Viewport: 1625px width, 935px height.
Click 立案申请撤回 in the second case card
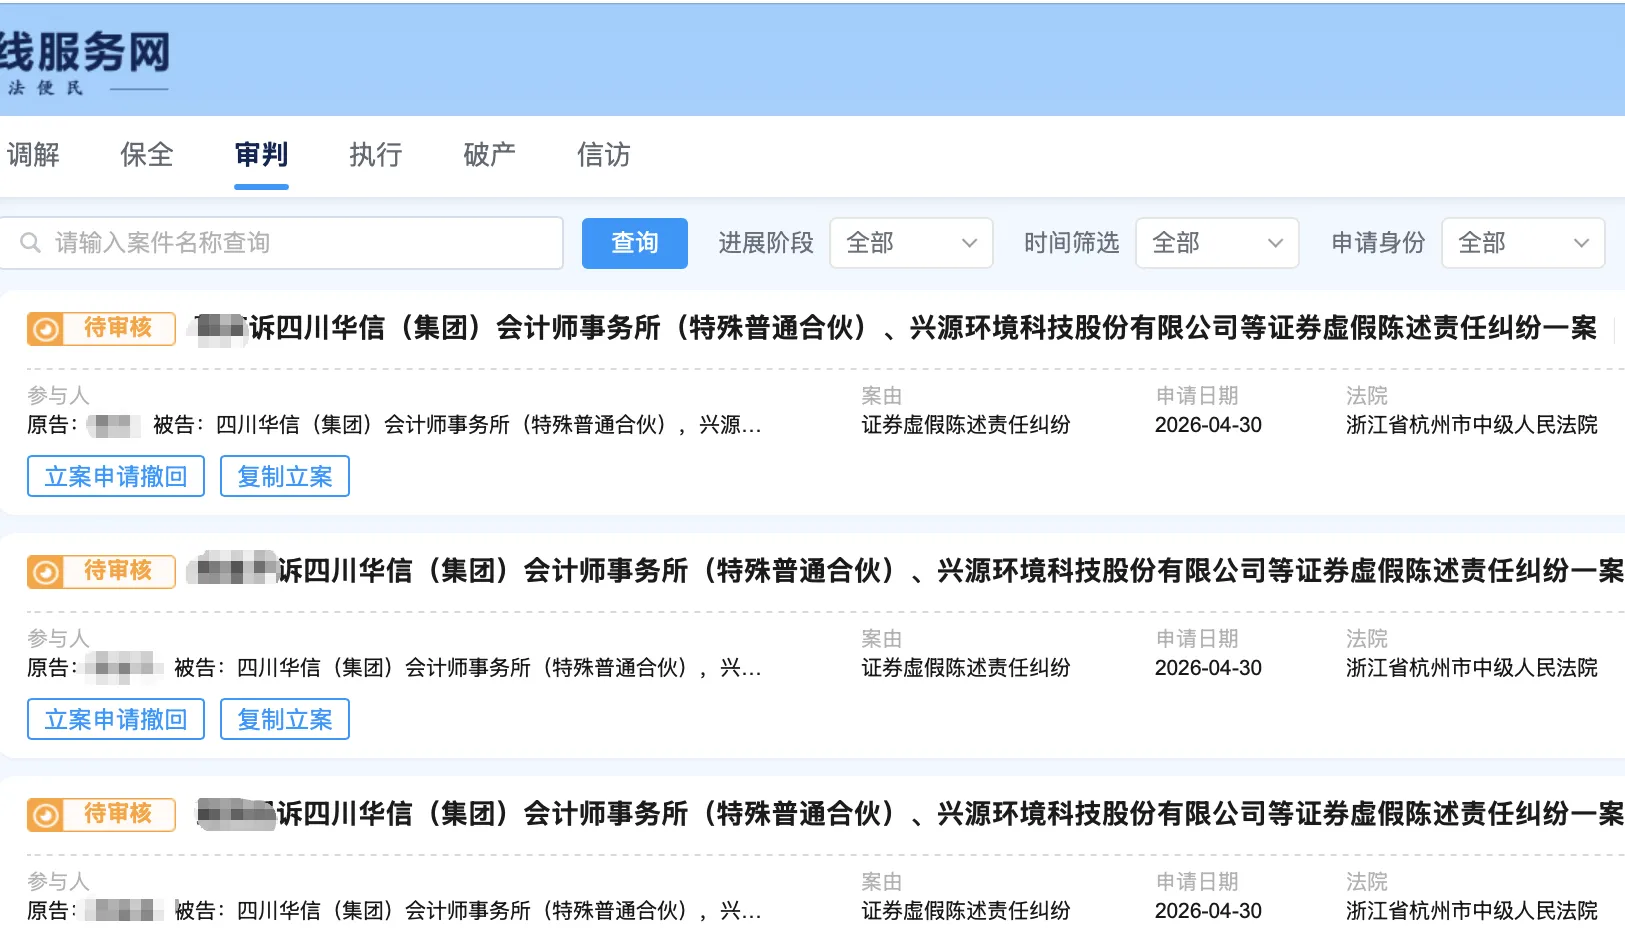point(116,719)
